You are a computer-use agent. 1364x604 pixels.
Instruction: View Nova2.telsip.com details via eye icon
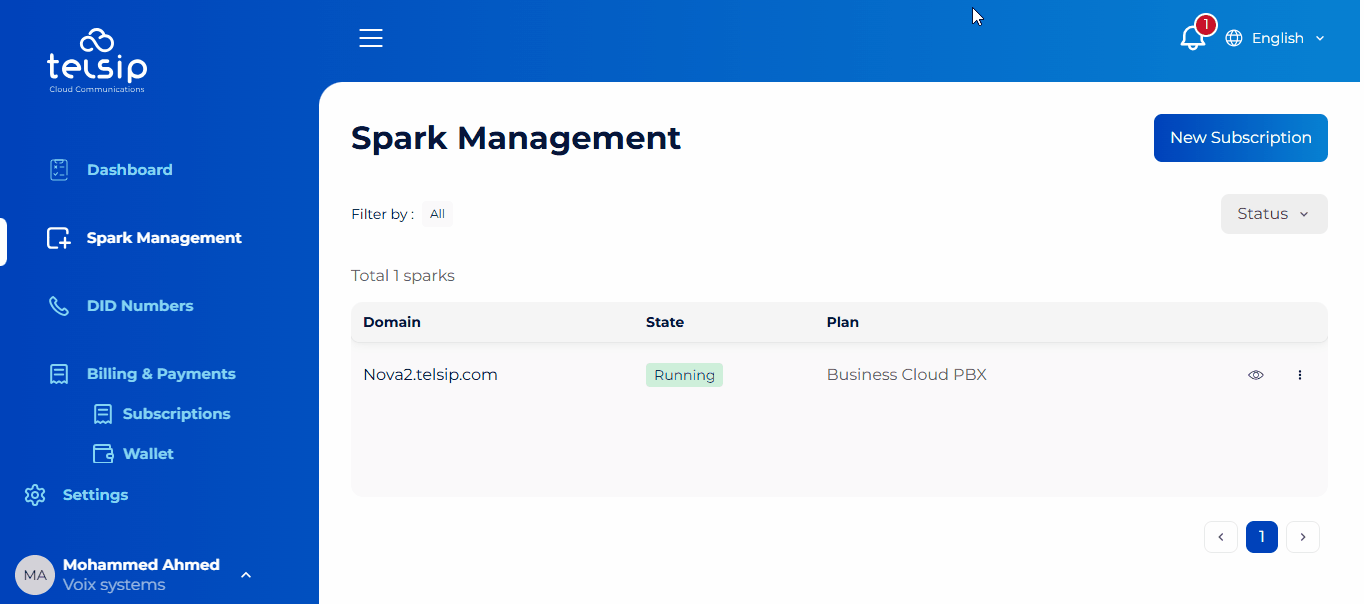pyautogui.click(x=1256, y=375)
